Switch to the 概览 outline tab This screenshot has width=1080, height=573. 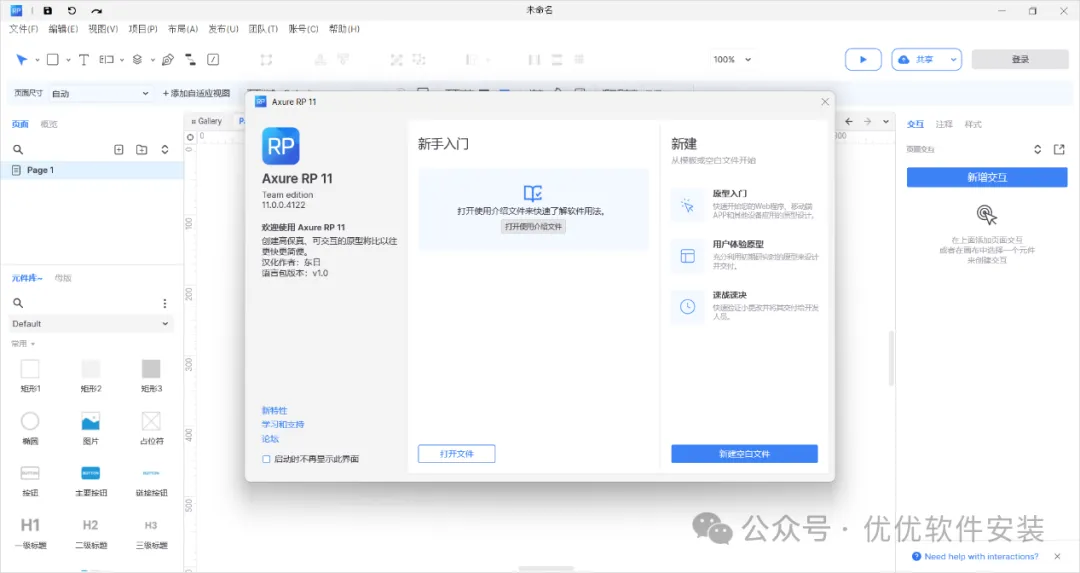point(49,124)
